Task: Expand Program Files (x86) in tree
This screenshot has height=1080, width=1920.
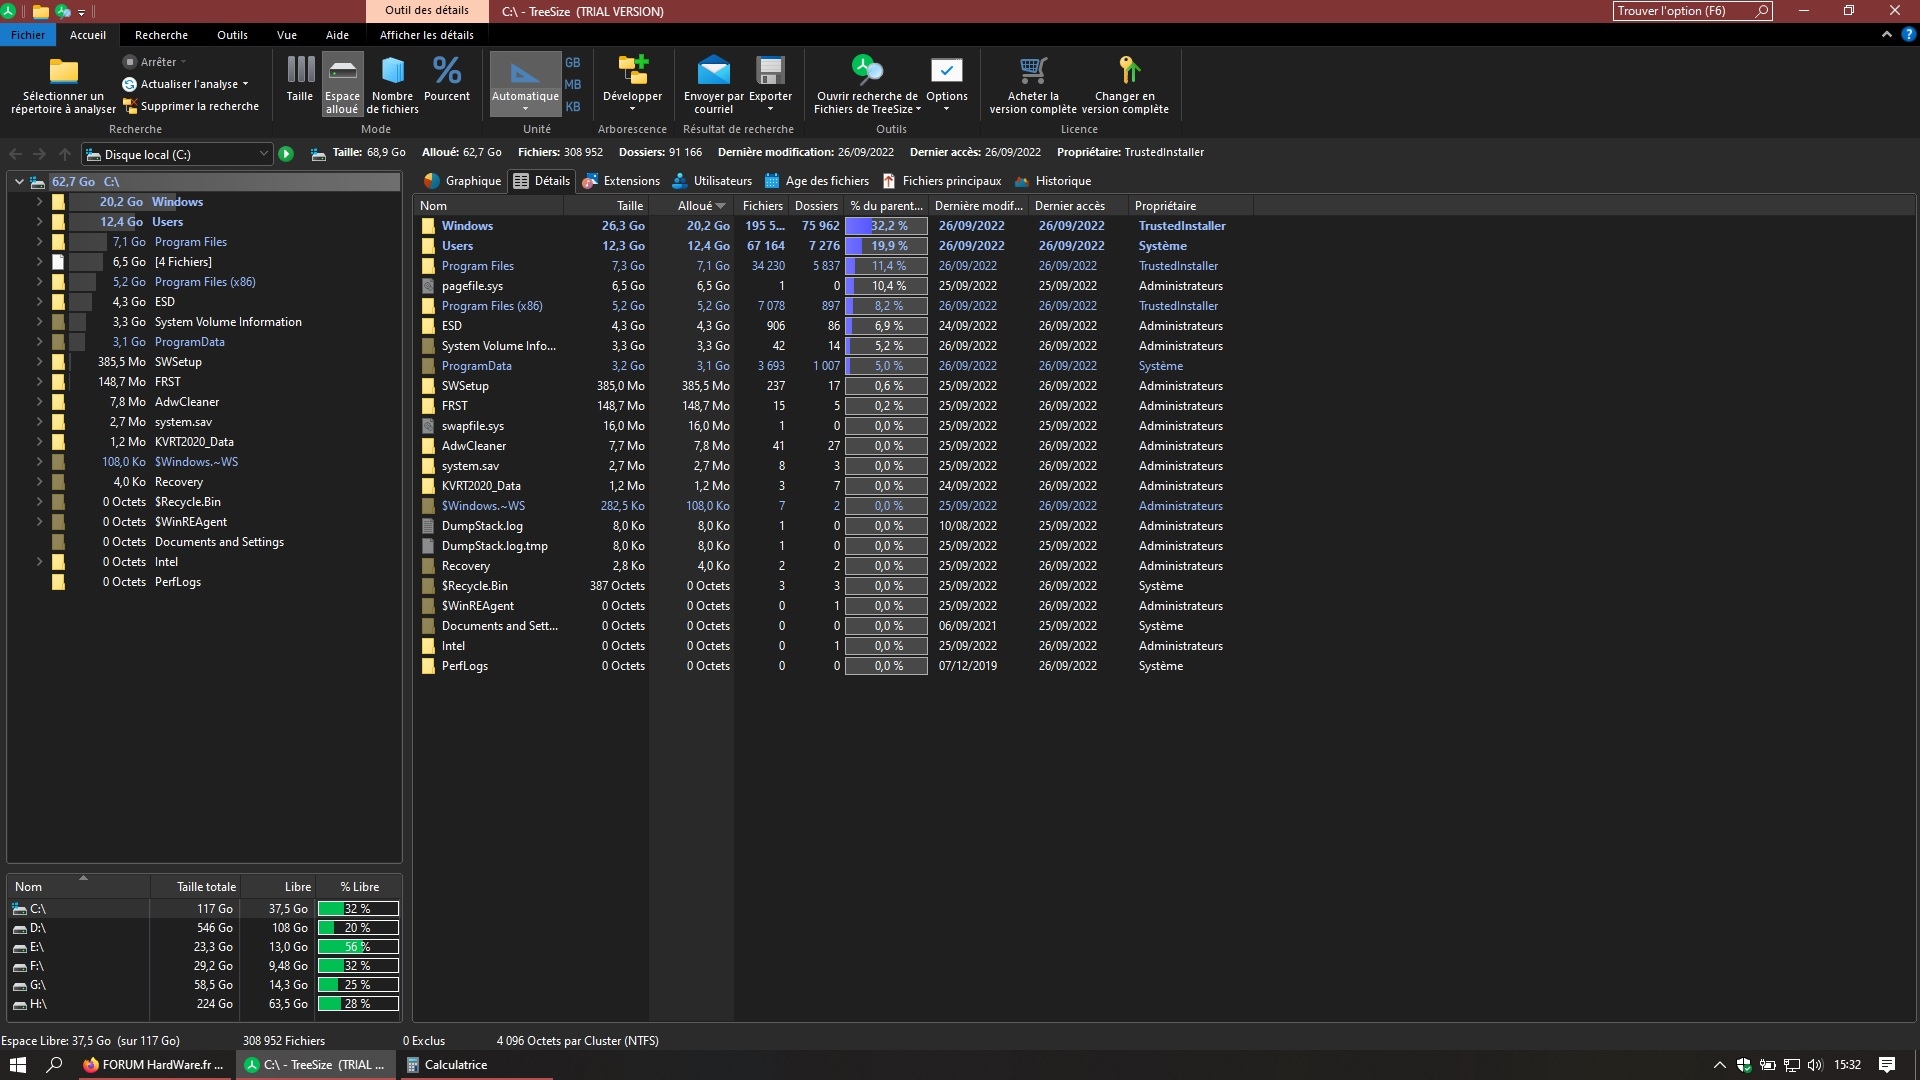Action: [39, 282]
